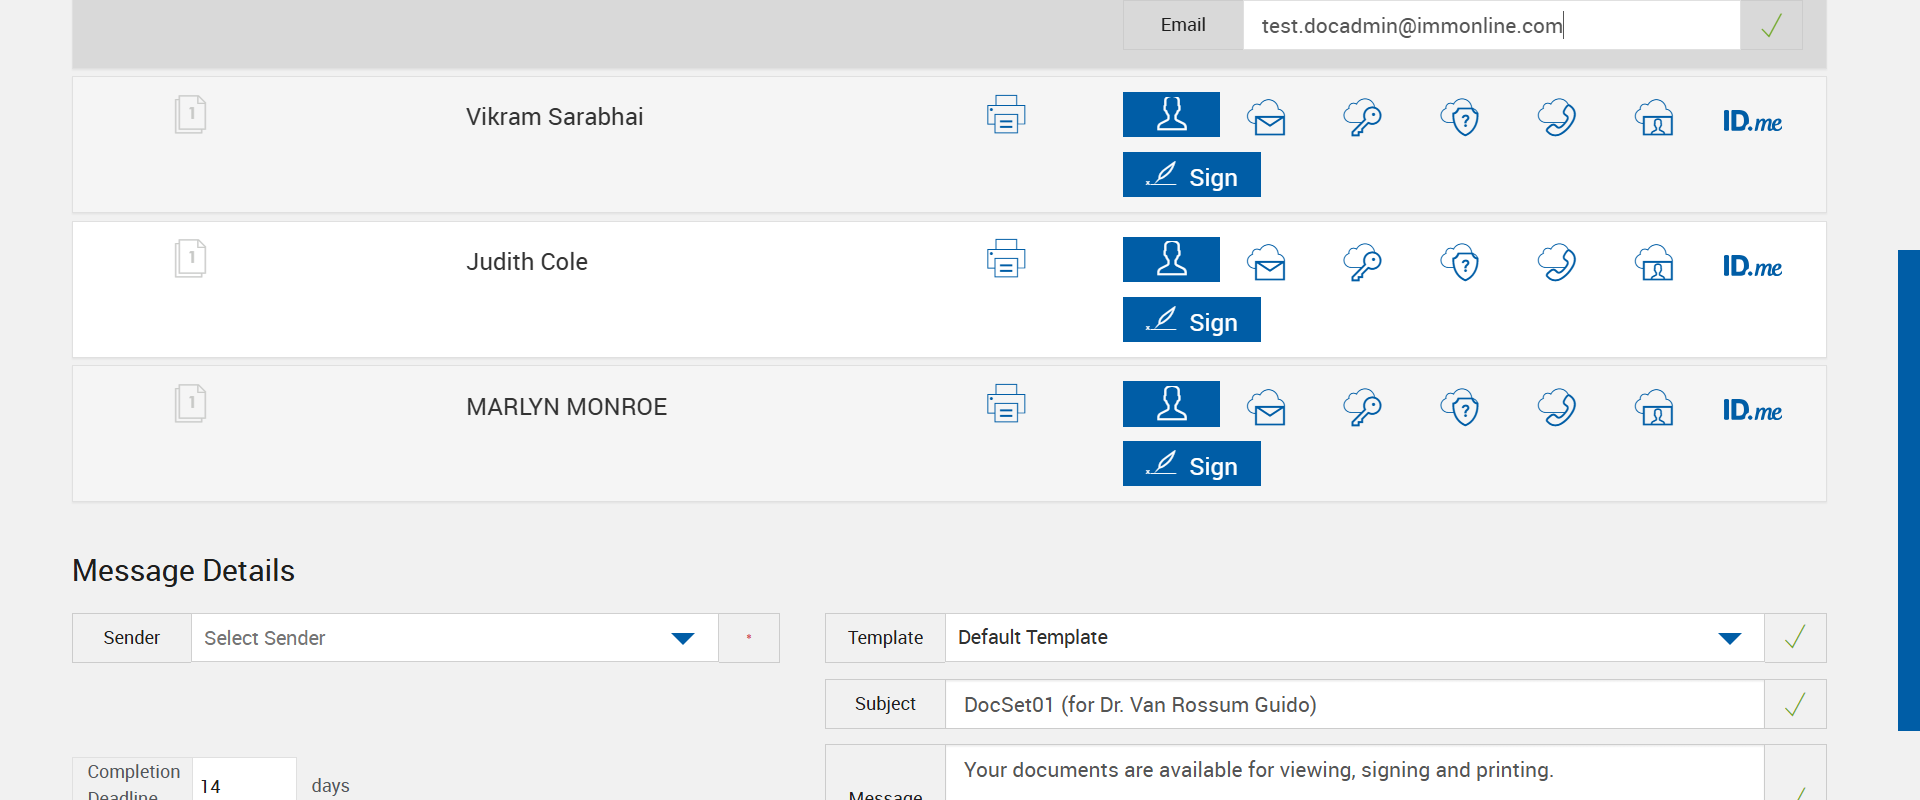Click document page icon beside Judith Cole
This screenshot has width=1920, height=800.
(190, 259)
